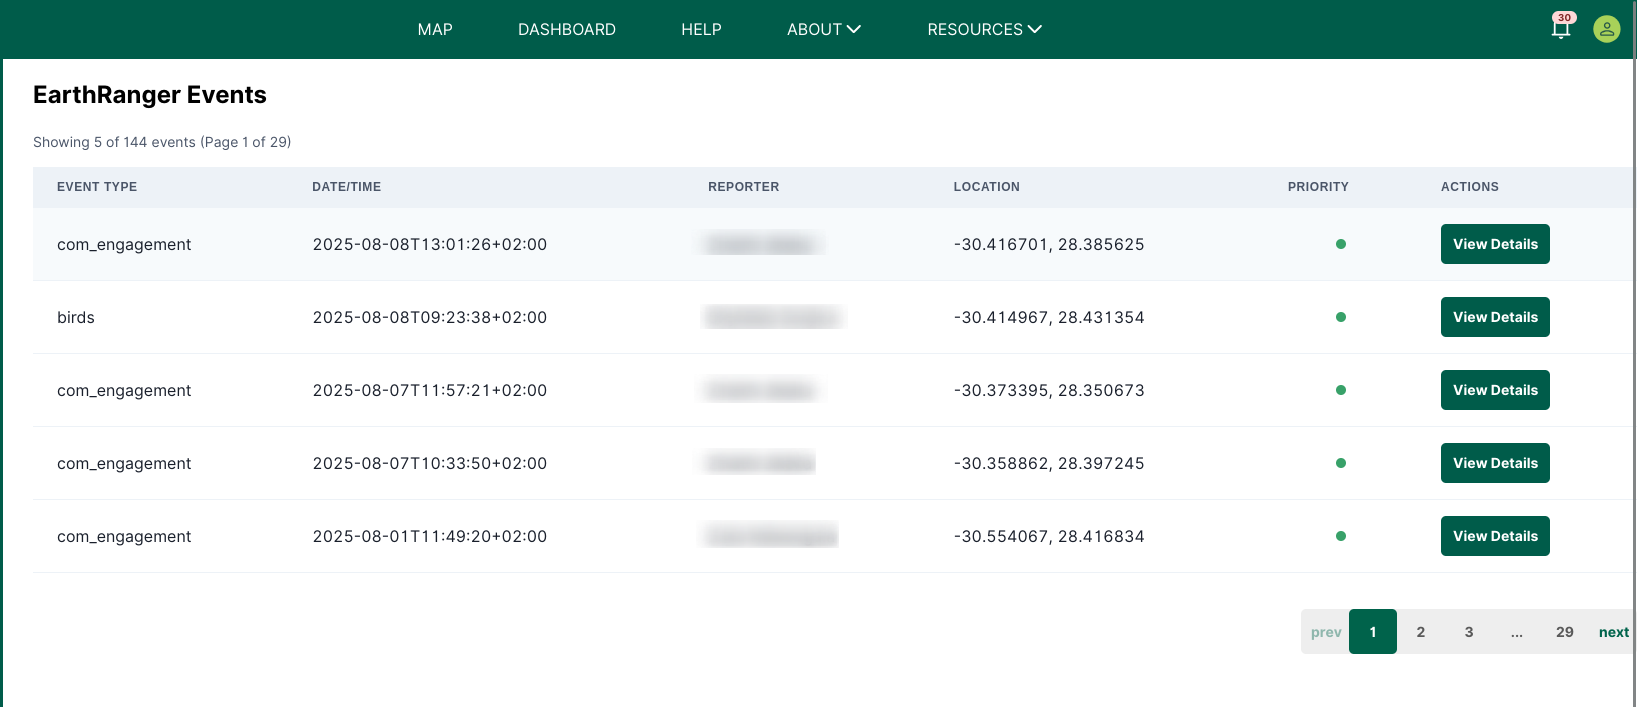Select location -30.373395, 28.350673

point(1049,390)
